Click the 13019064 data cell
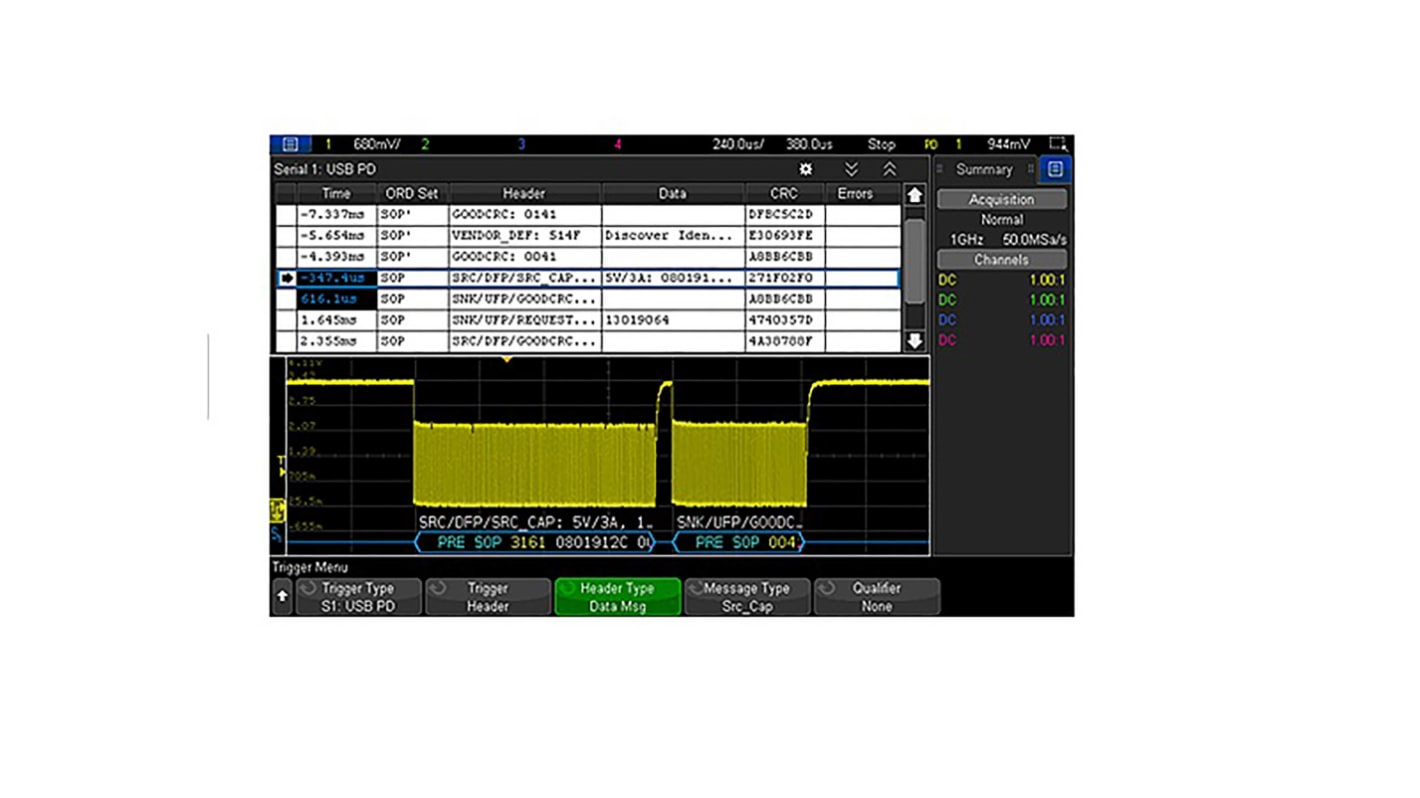Screen dimensions: 1420x798 (x=672, y=320)
